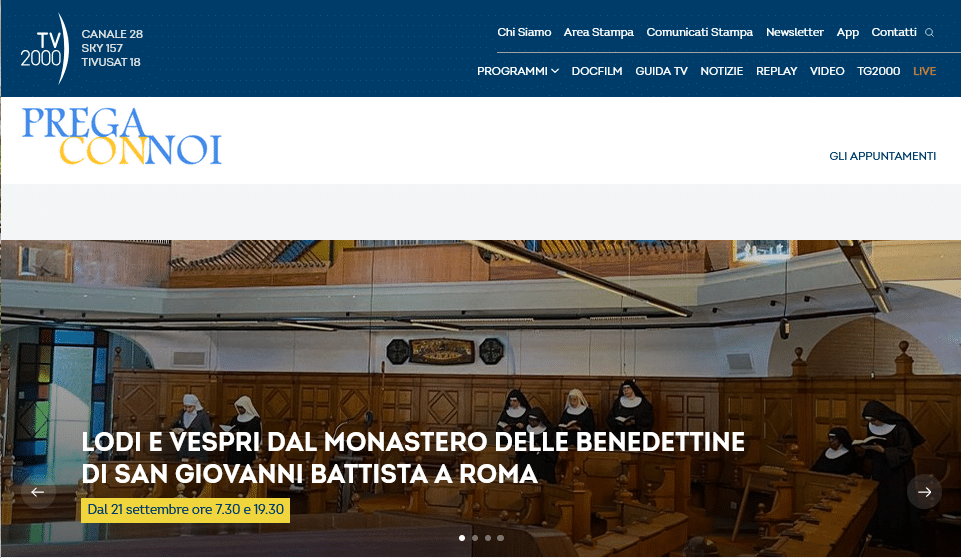Open the Chi Siamo page
Screen dimensions: 961x558
[x=524, y=32]
